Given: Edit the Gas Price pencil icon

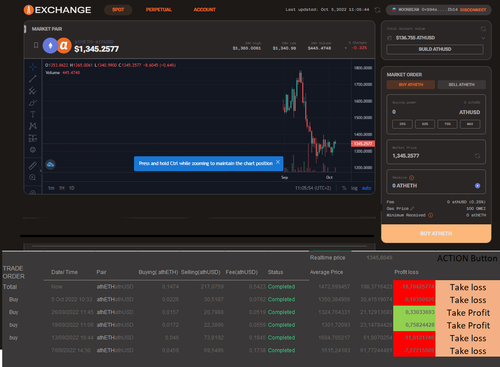Looking at the screenshot, I should tap(412, 208).
